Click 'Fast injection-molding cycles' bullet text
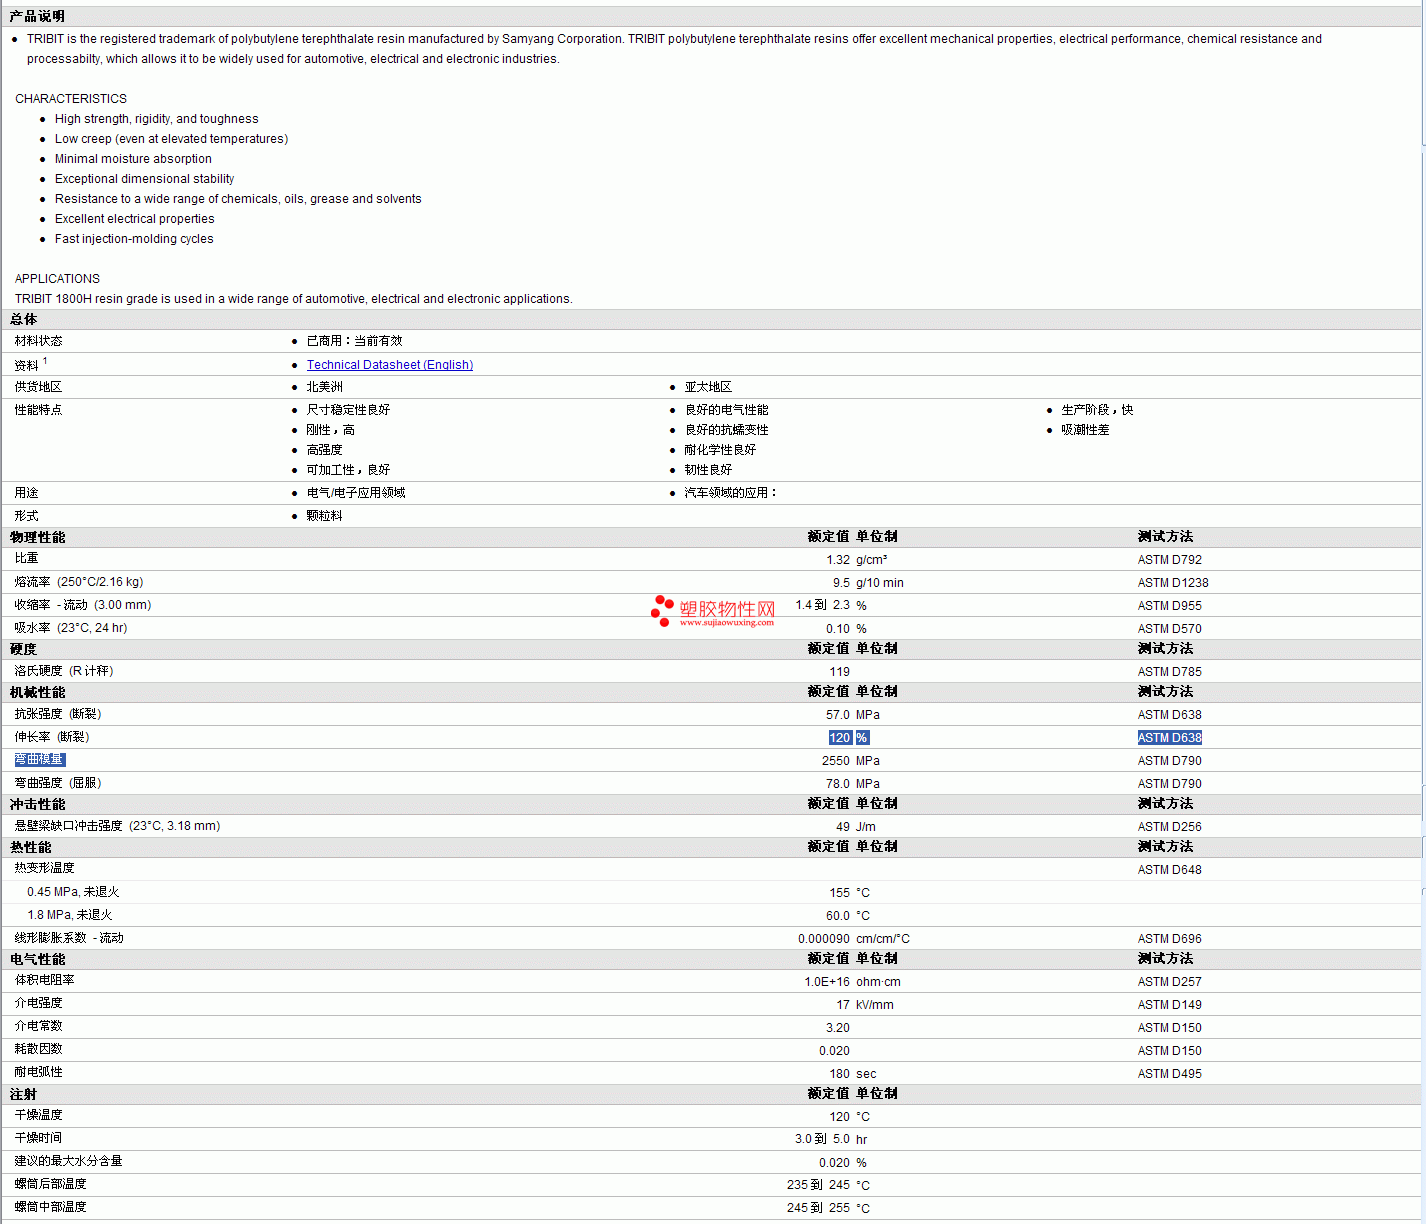This screenshot has height=1224, width=1426. 134,239
